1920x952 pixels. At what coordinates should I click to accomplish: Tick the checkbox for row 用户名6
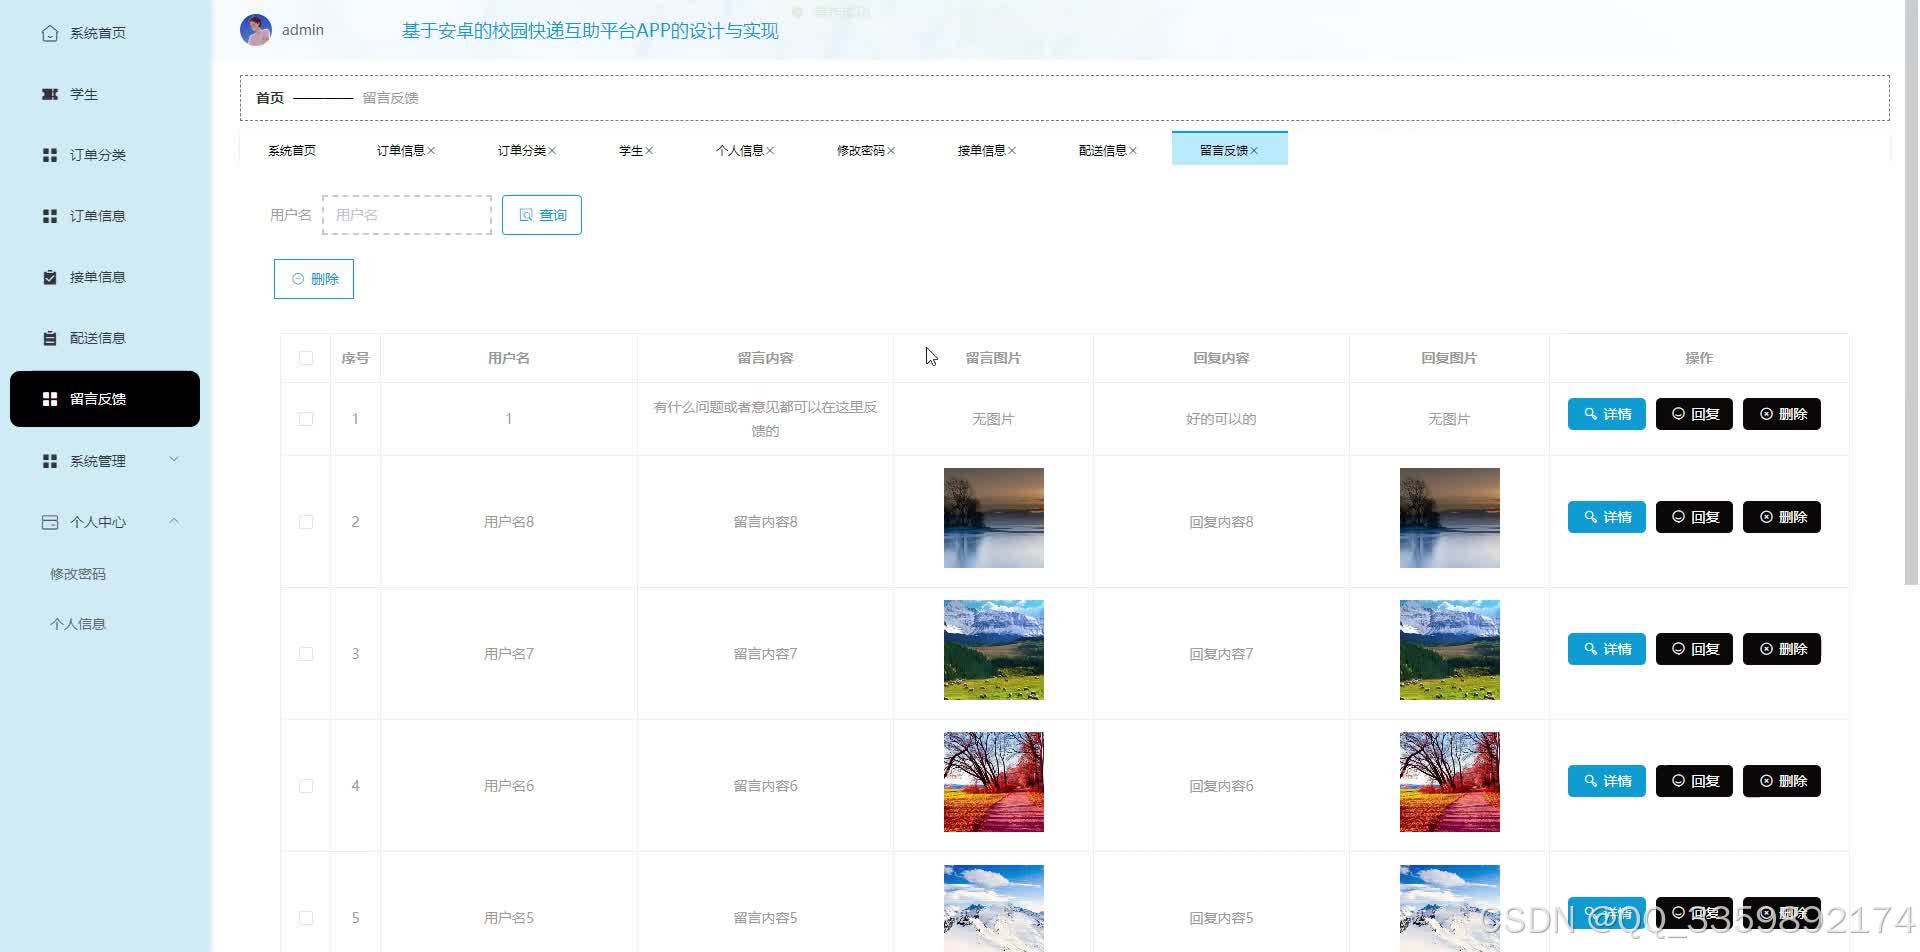tap(306, 786)
